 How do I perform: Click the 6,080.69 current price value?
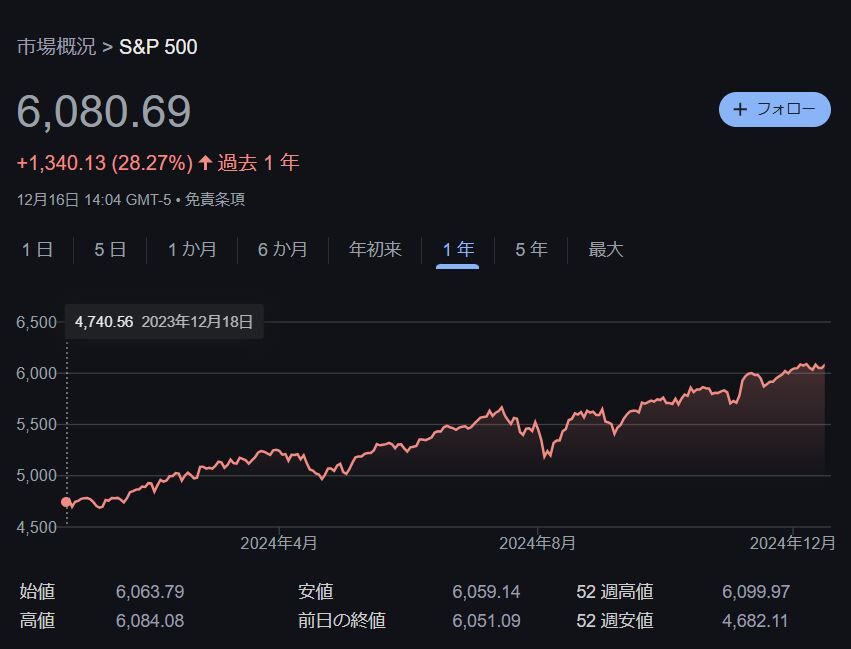[x=104, y=112]
